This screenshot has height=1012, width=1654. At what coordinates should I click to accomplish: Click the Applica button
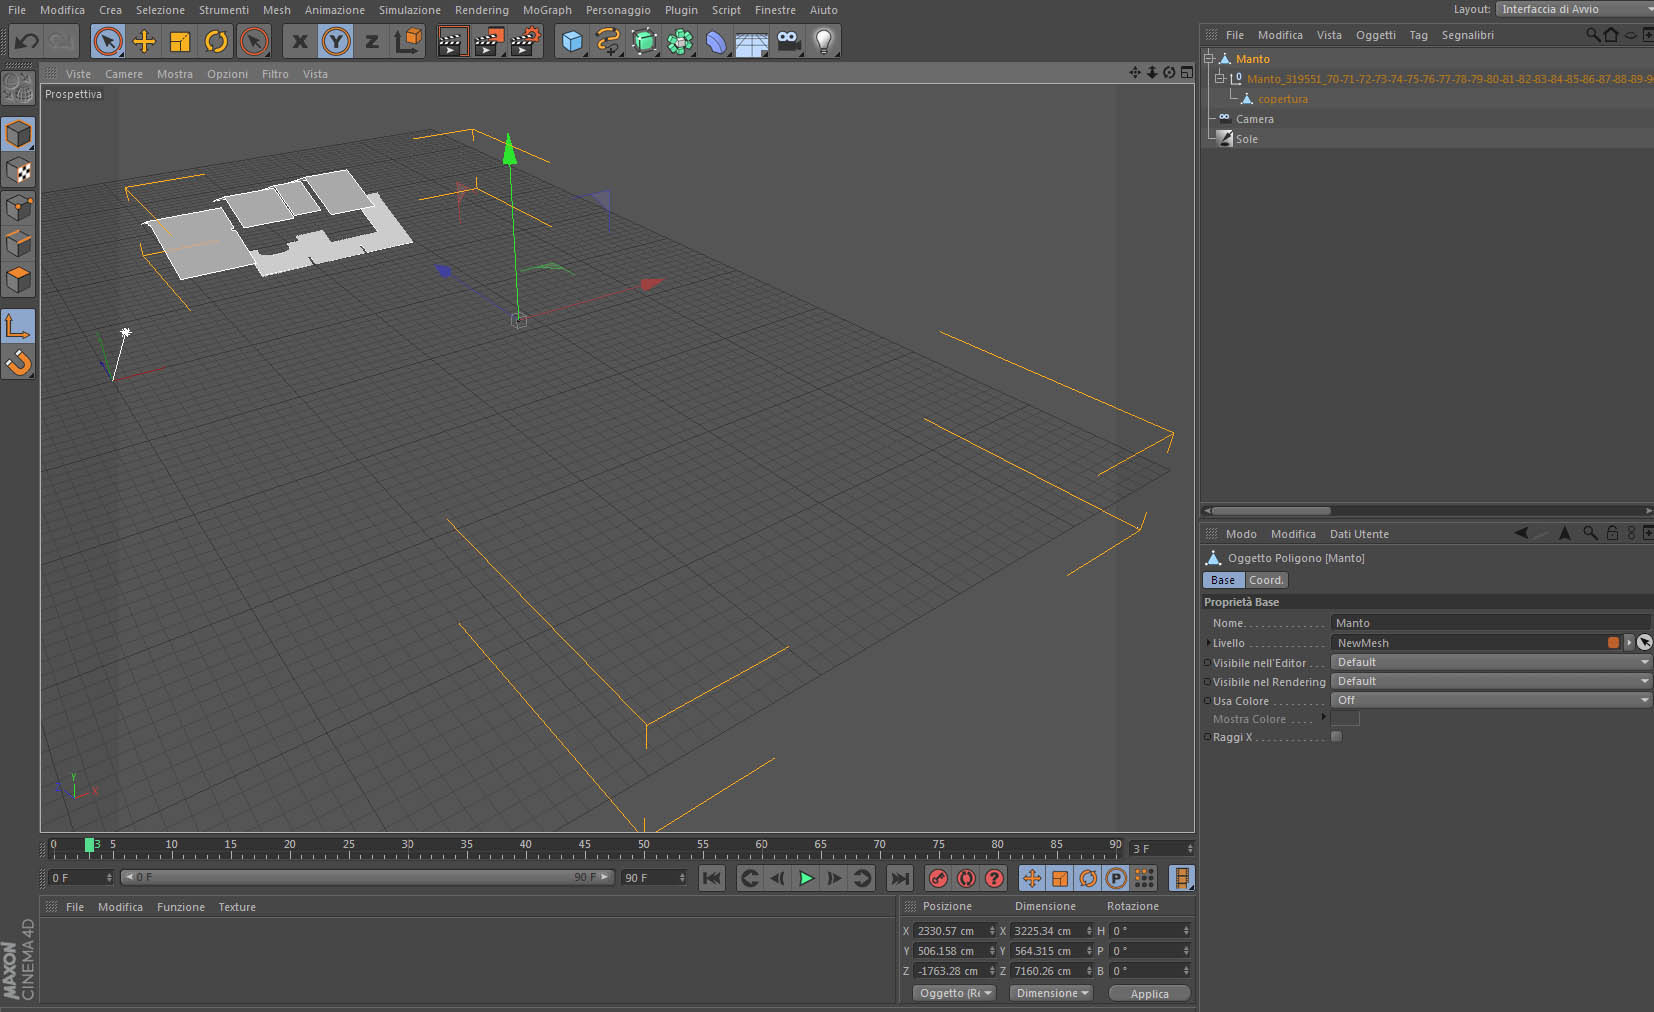pyautogui.click(x=1149, y=993)
